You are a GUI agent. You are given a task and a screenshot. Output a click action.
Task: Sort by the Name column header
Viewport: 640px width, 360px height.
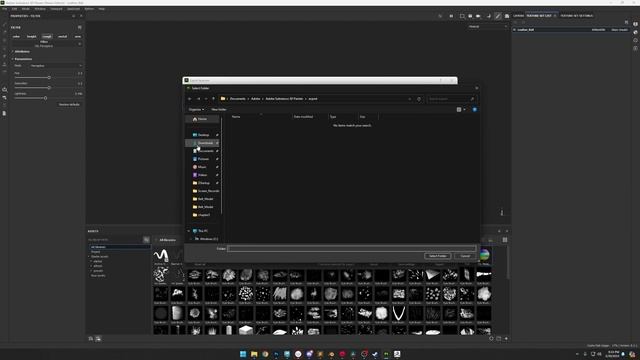236,117
